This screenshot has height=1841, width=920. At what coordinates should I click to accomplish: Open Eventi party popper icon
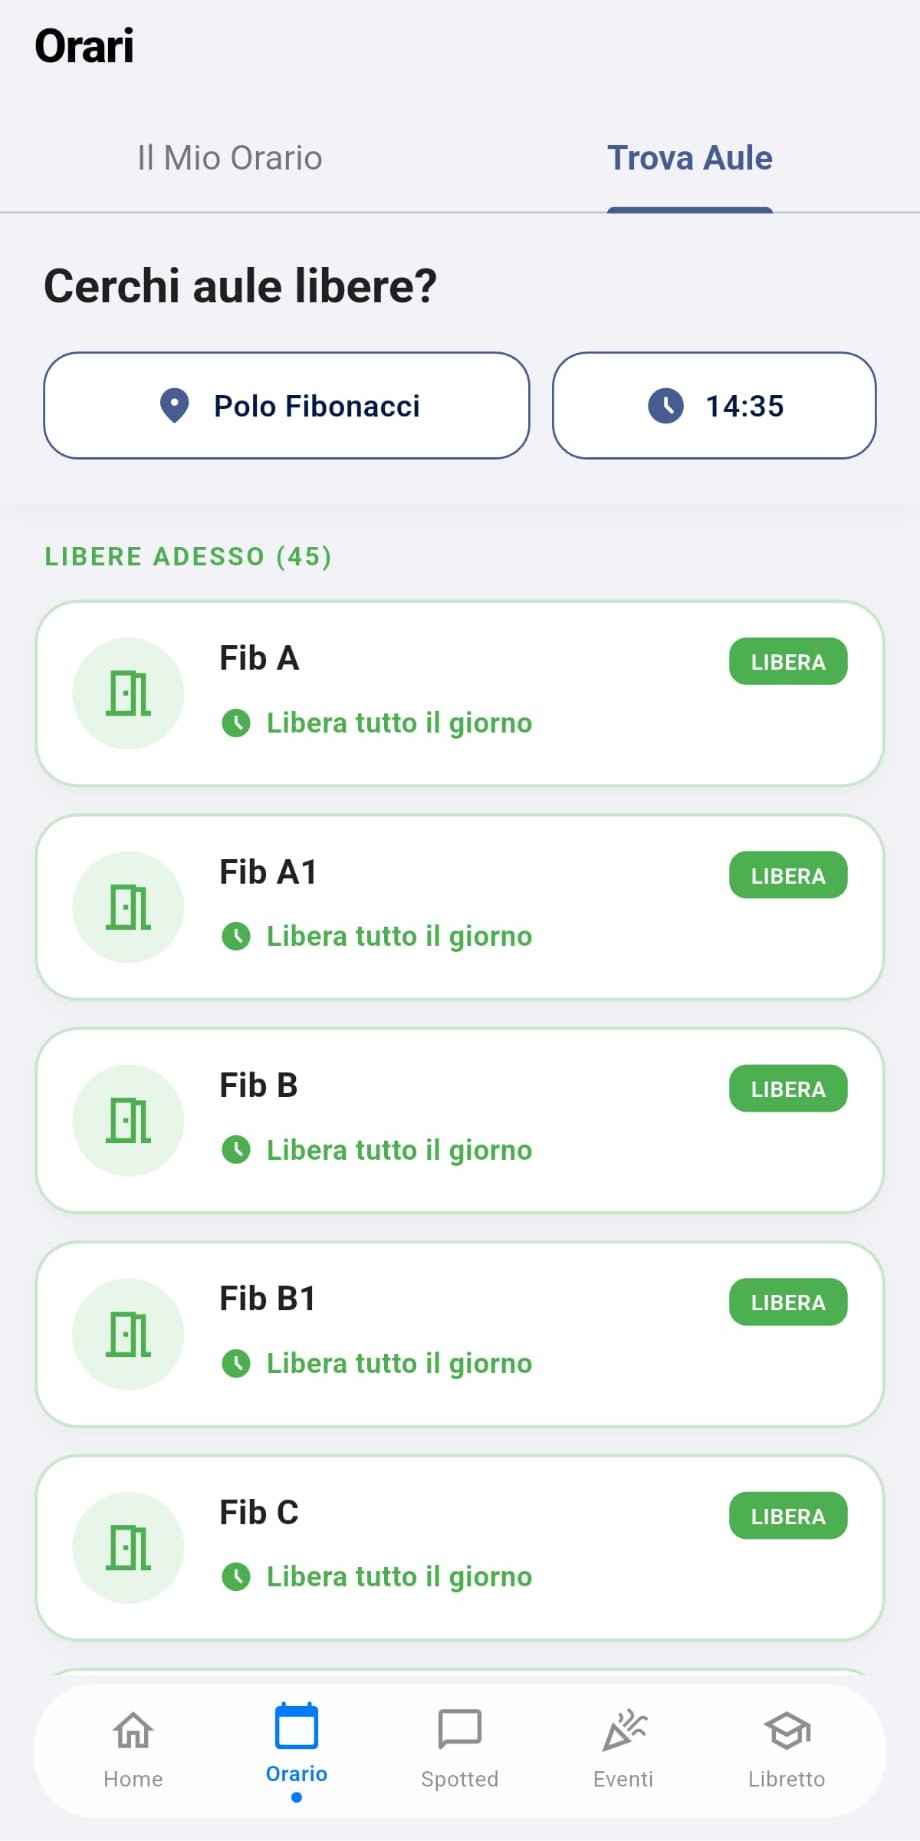click(x=624, y=1730)
